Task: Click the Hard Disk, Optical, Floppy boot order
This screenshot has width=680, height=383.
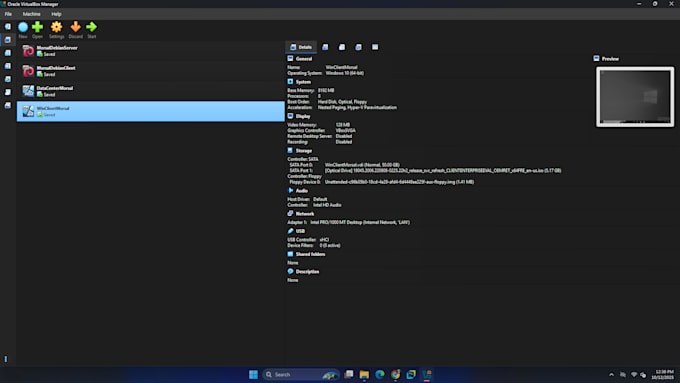Action: [342, 102]
